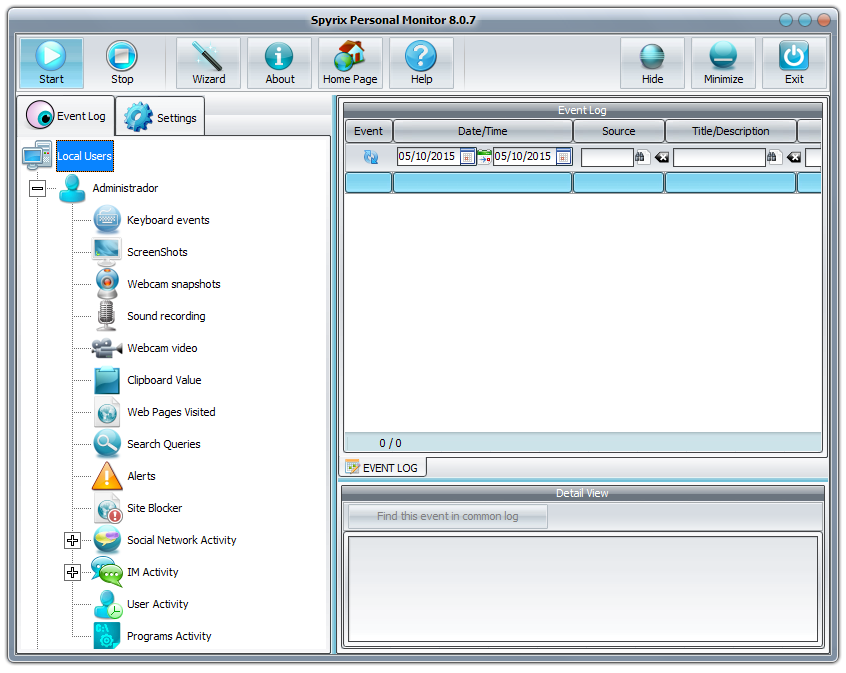The width and height of the screenshot is (846, 673).
Task: Select the Administrador user
Action: pyautogui.click(x=125, y=188)
